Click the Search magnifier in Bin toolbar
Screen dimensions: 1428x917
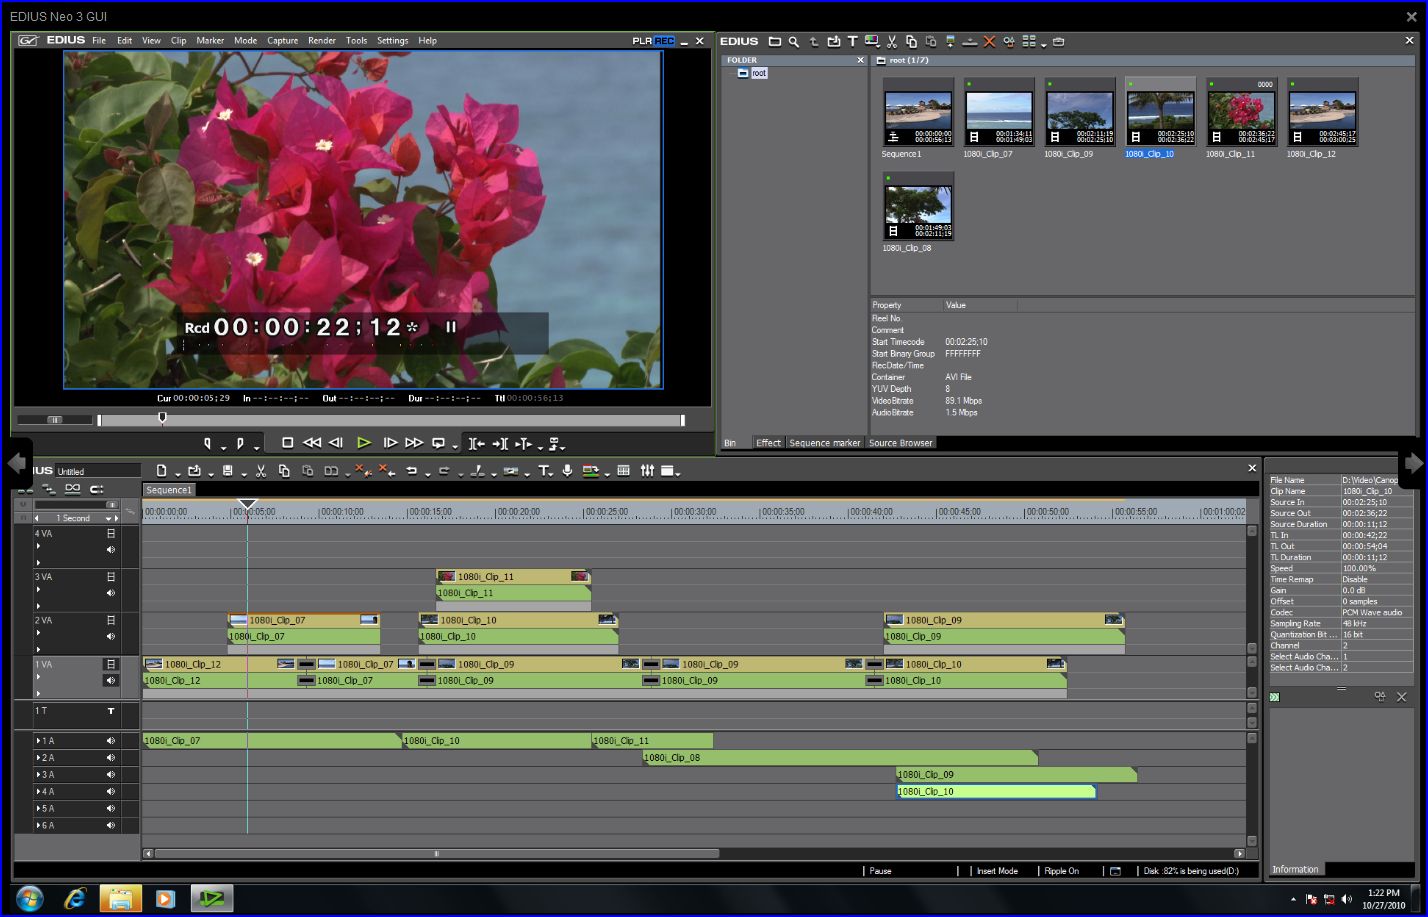(x=793, y=42)
